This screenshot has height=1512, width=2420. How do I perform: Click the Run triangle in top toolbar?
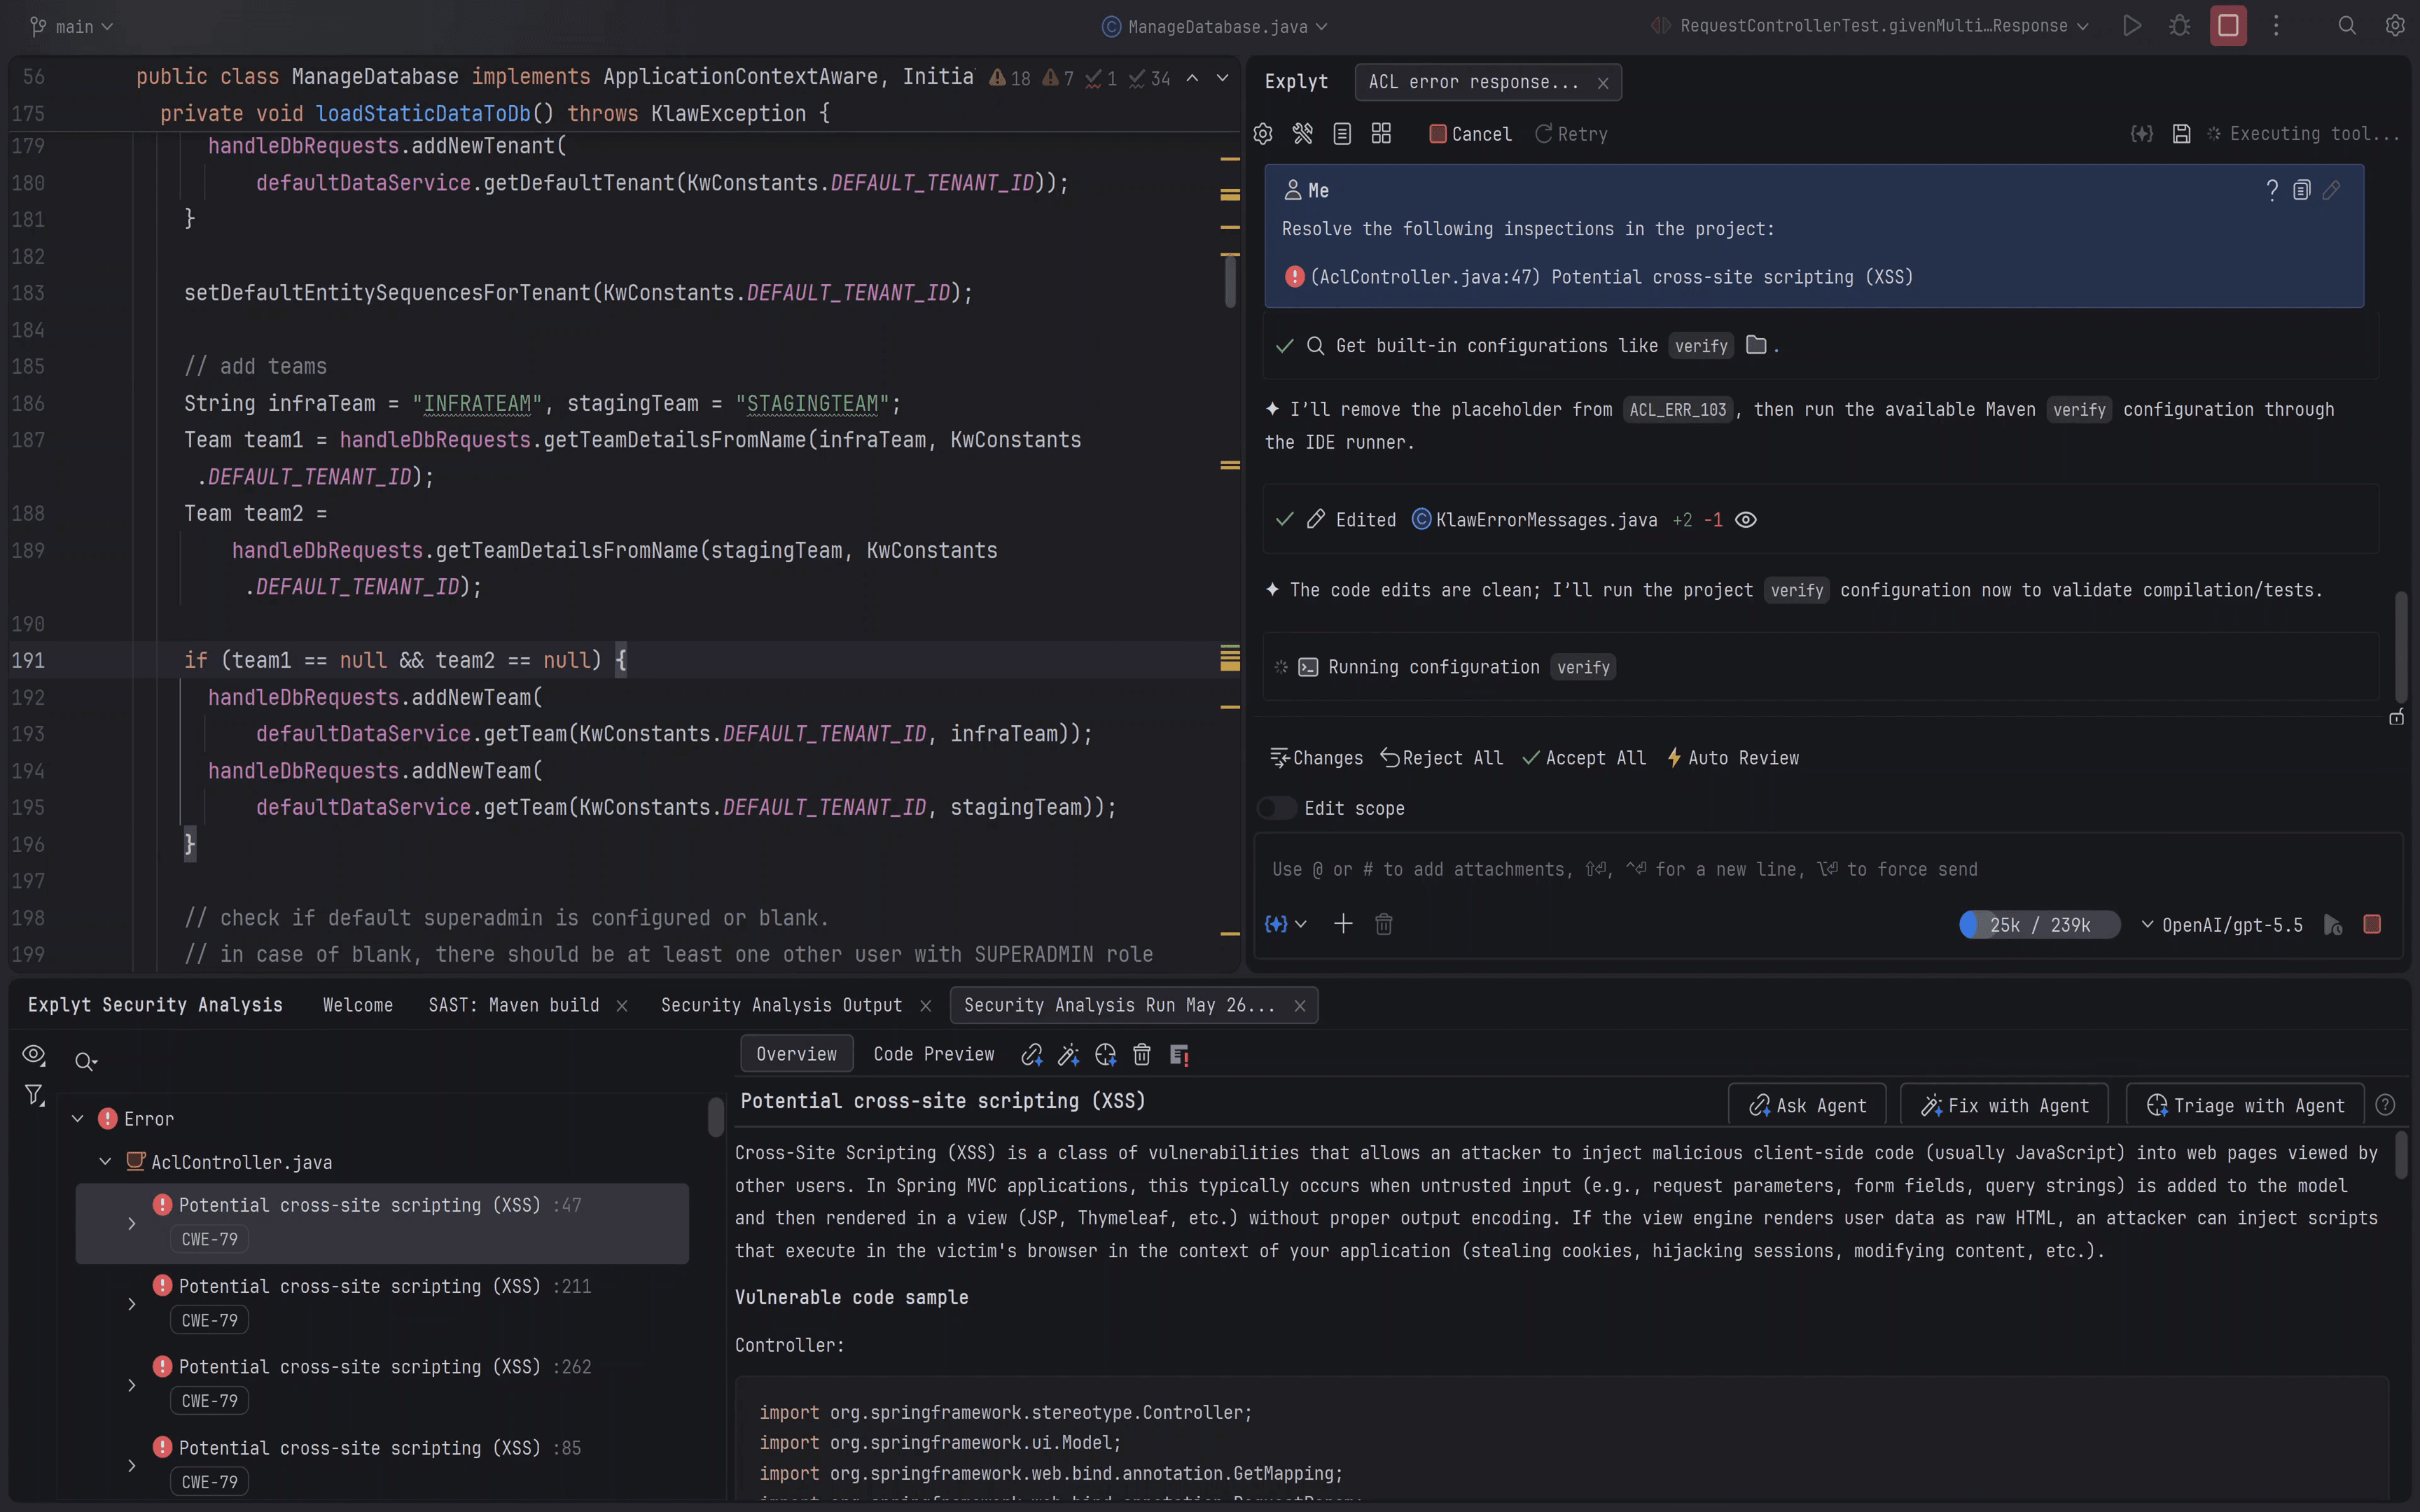coord(2132,26)
